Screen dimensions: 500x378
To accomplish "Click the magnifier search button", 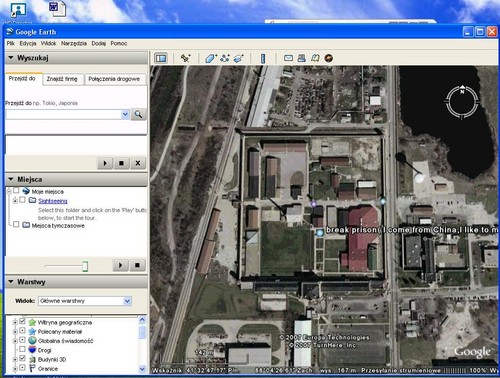I will pos(138,114).
